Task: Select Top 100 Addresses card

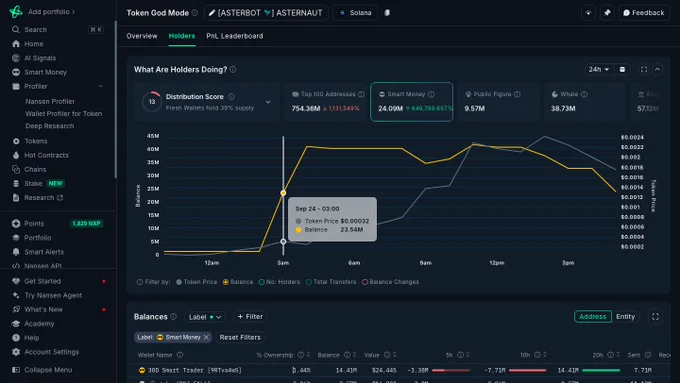Action: [x=325, y=102]
